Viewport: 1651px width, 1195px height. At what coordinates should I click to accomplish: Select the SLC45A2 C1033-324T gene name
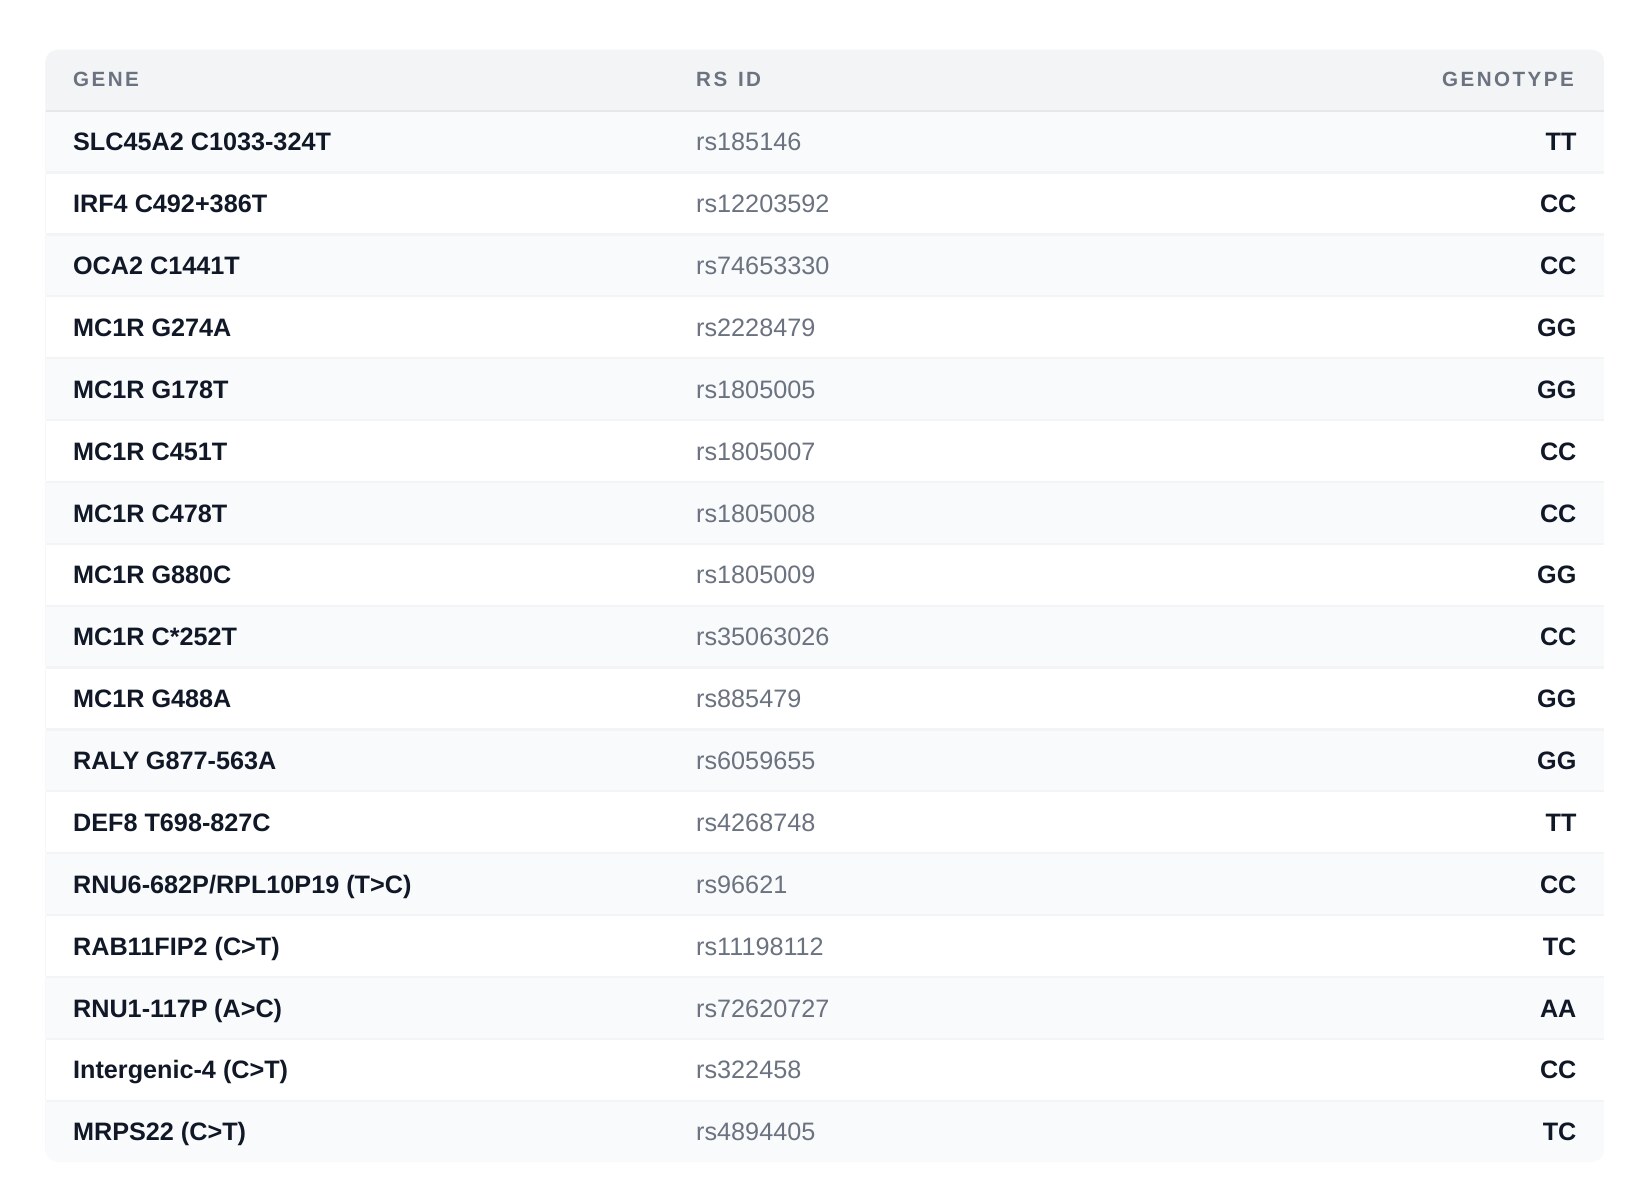[202, 142]
